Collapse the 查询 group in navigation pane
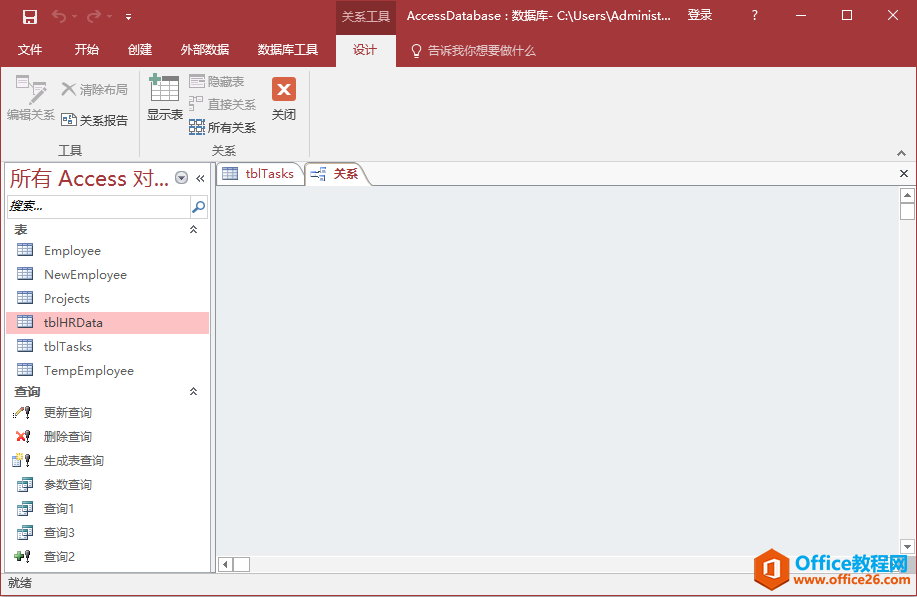 click(194, 392)
